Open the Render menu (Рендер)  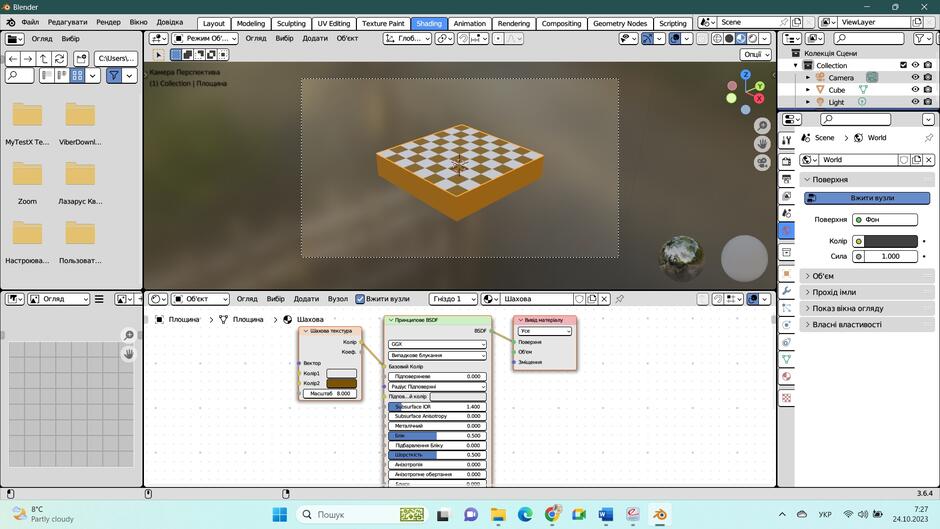point(109,22)
